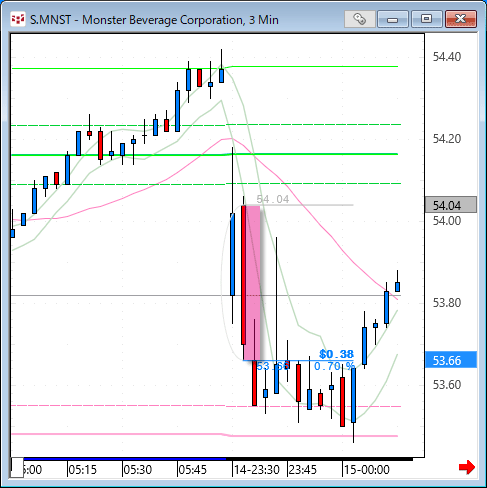Click the blue 53.66 price marker
487x488 pixels.
pos(451,360)
